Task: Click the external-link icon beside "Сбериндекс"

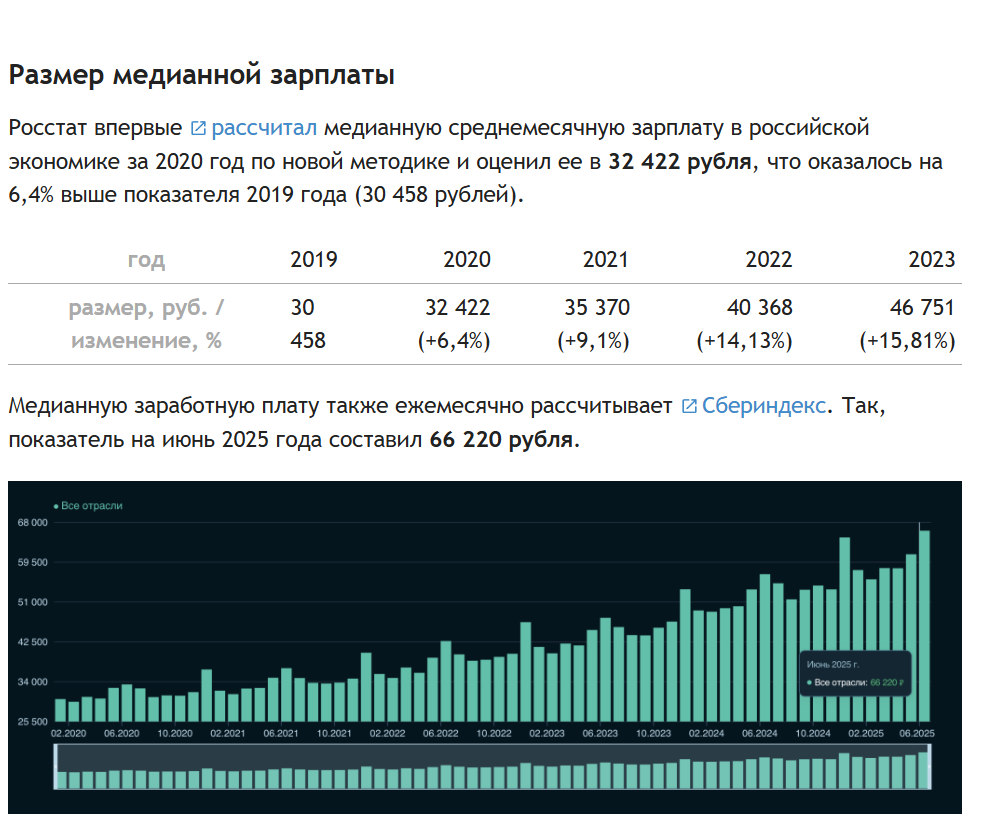Action: [x=688, y=406]
